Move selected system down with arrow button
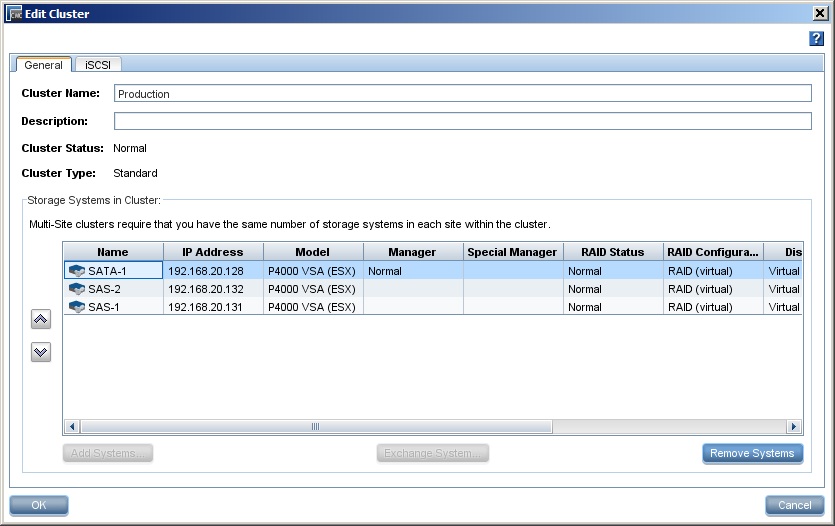 point(41,352)
